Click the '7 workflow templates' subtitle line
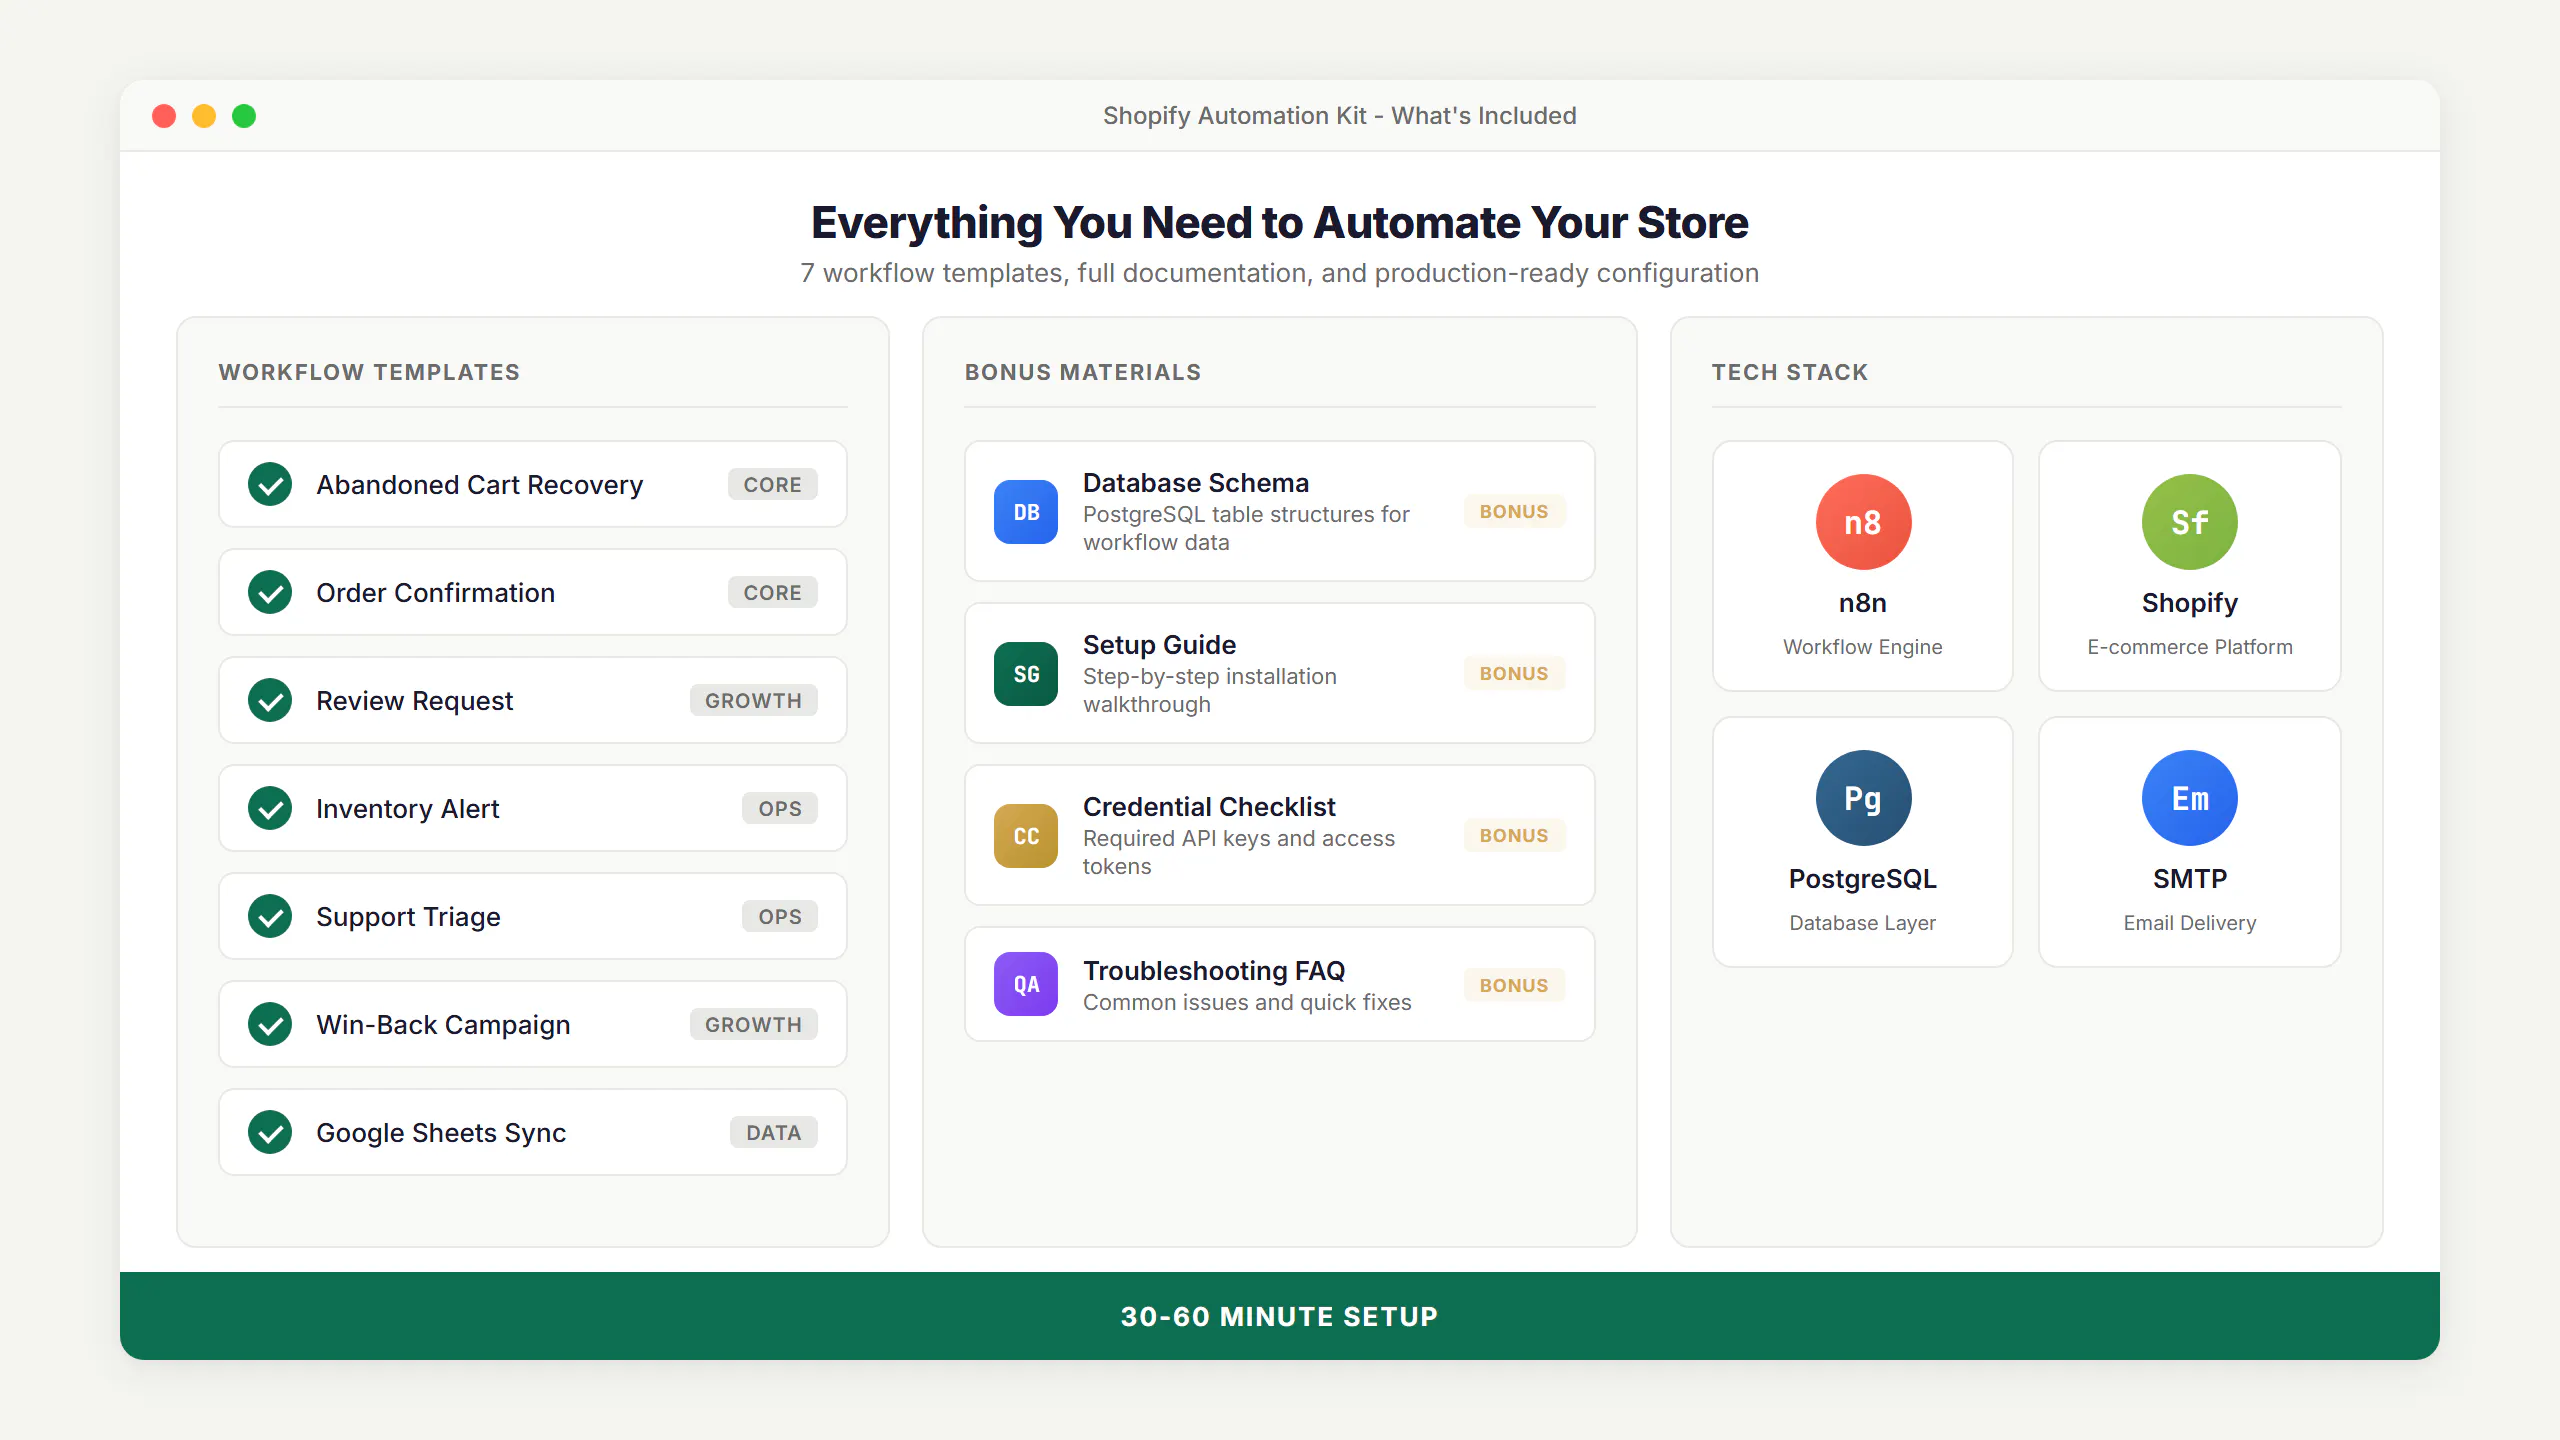2560x1440 pixels. coord(1280,273)
